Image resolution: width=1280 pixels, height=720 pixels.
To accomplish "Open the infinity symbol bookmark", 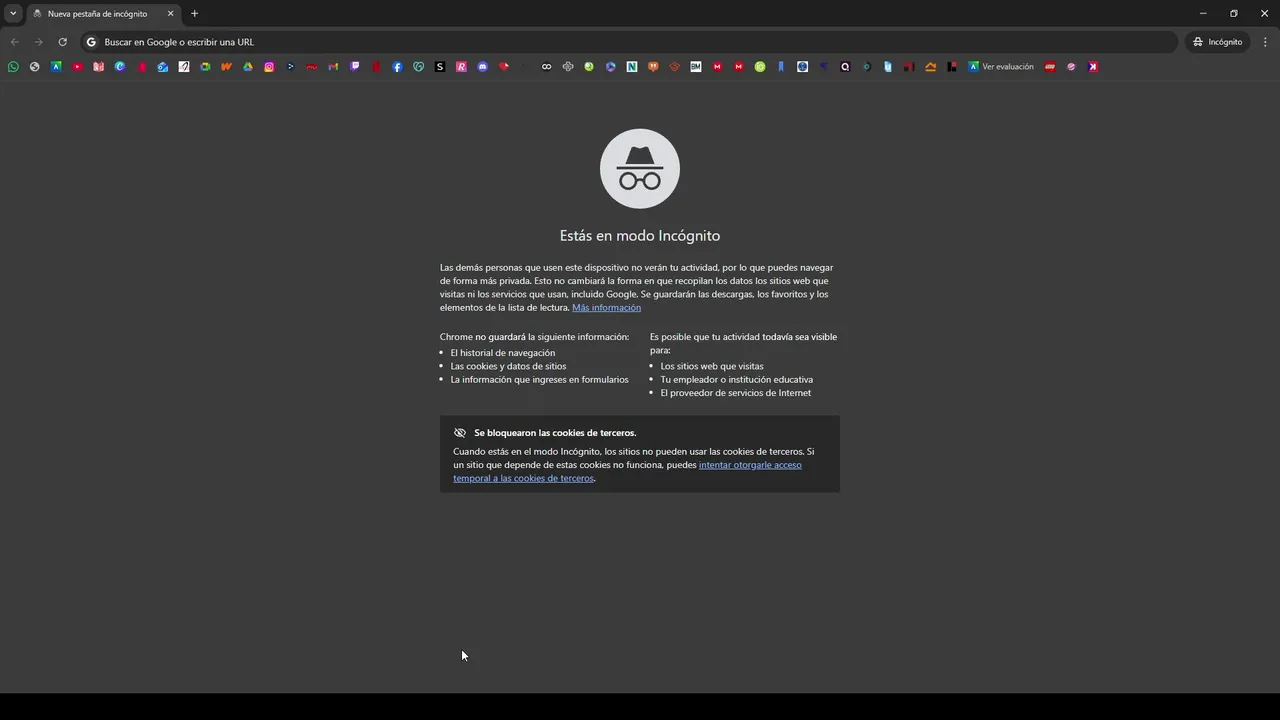I will coord(547,67).
